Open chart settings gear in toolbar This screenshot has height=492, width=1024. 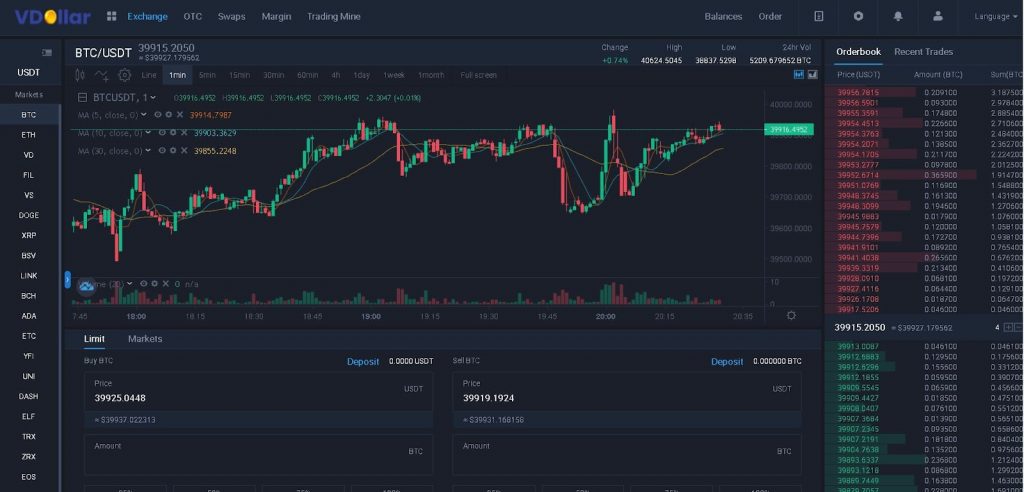pos(125,75)
